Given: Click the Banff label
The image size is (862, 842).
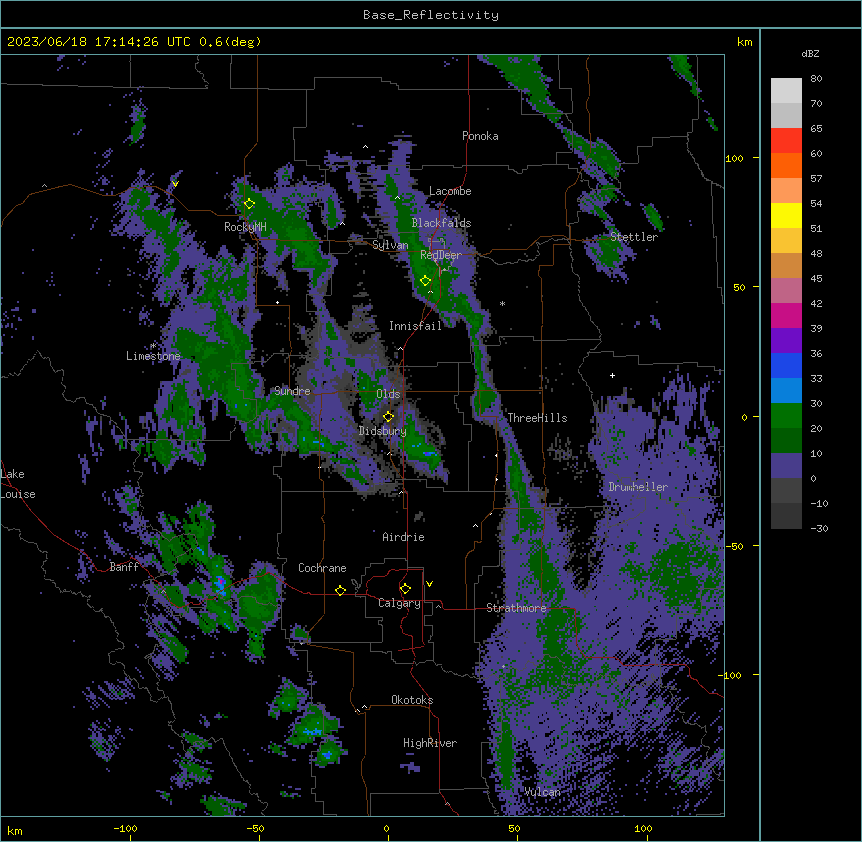Looking at the screenshot, I should (x=124, y=567).
